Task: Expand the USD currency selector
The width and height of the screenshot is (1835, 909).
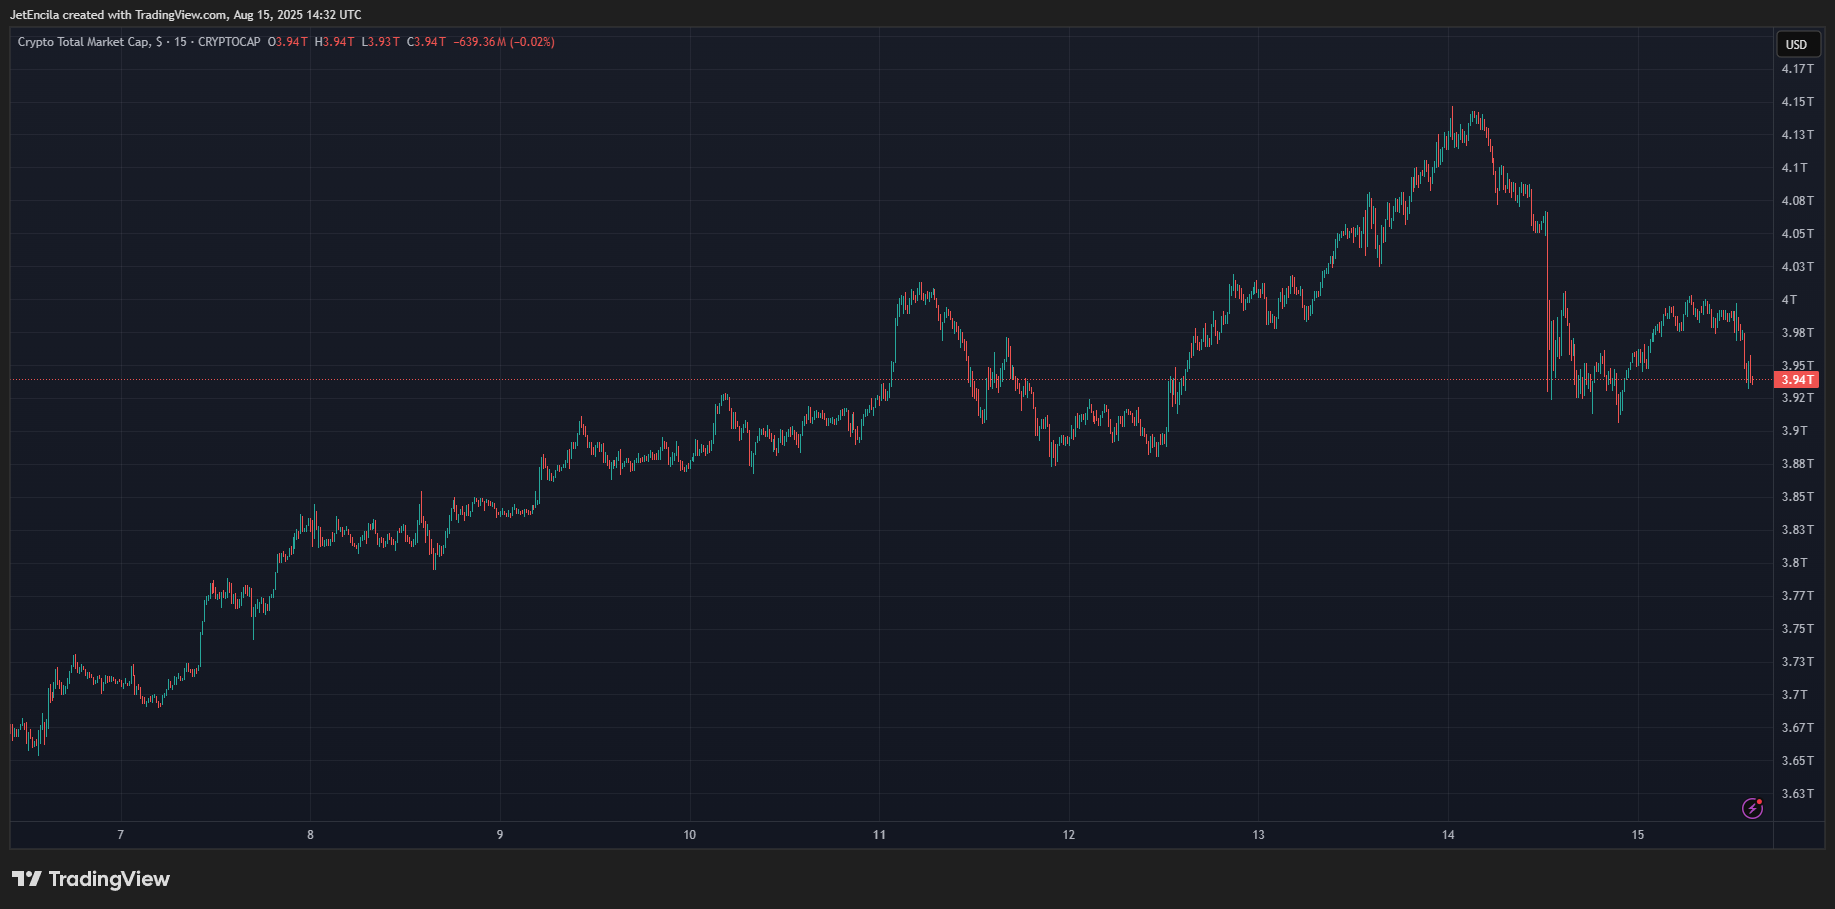Action: click(x=1796, y=44)
